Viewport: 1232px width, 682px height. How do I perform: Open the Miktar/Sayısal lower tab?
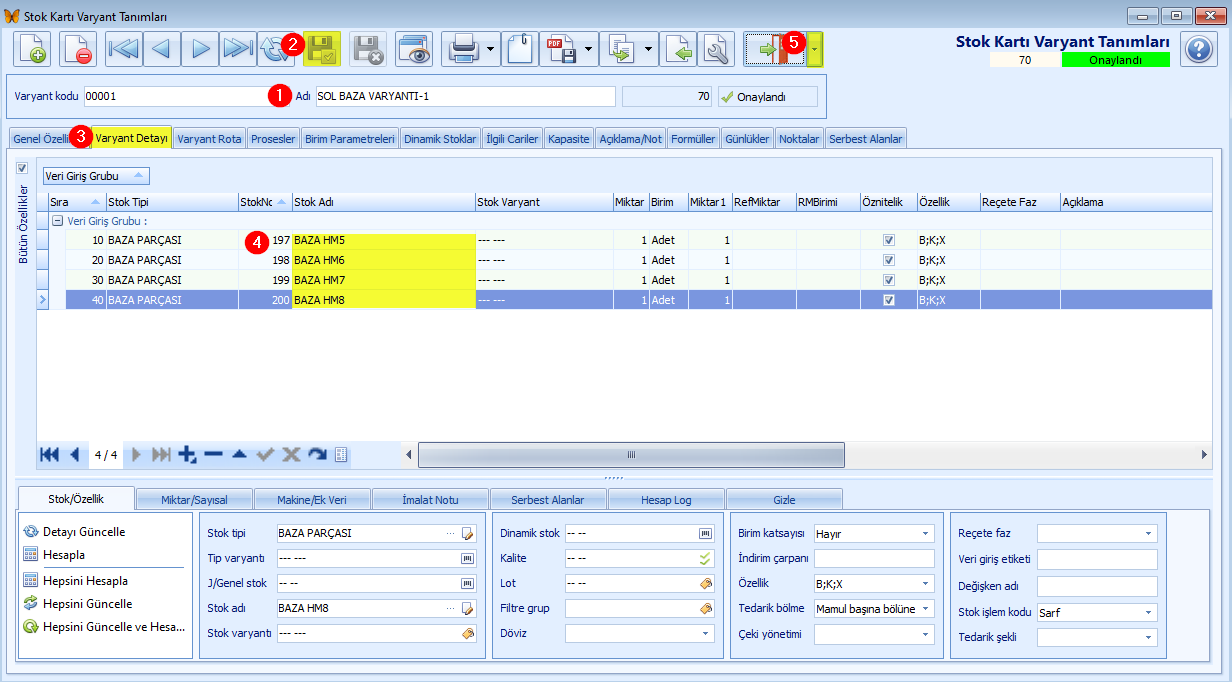(x=194, y=499)
